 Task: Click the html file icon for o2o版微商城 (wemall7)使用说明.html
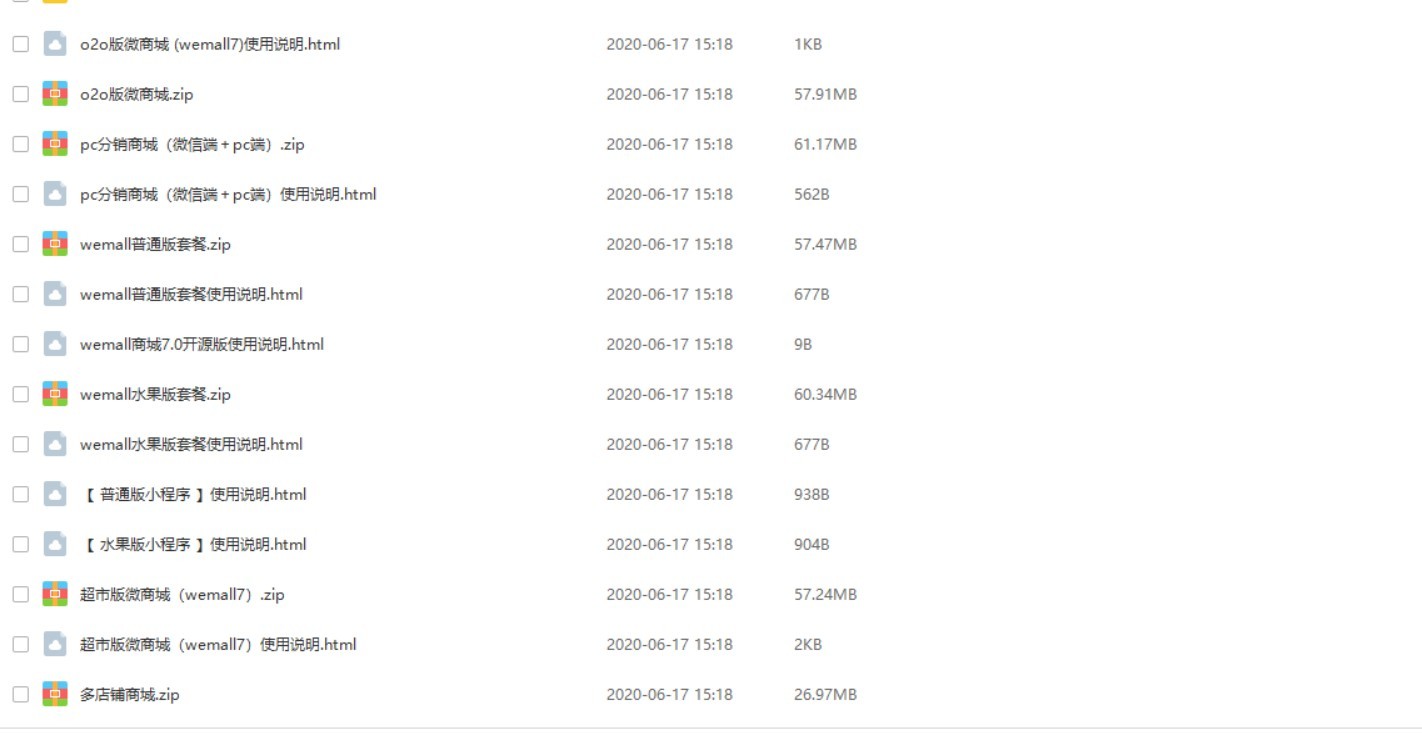point(55,44)
